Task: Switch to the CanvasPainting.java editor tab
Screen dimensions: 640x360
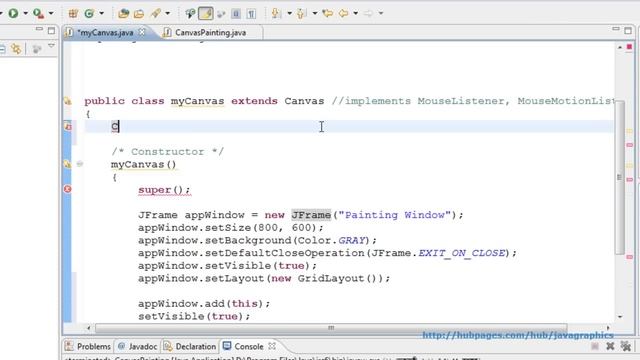Action: pyautogui.click(x=210, y=33)
